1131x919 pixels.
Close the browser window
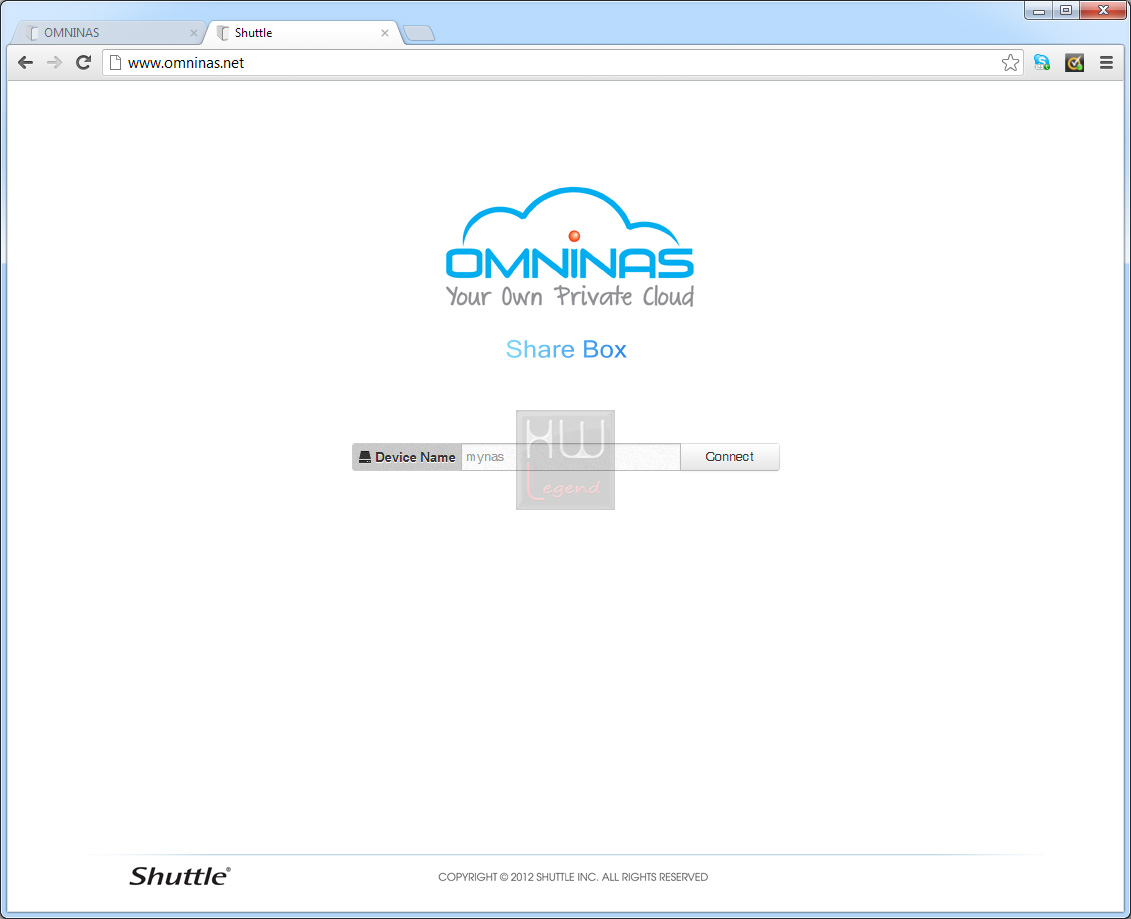[1103, 11]
